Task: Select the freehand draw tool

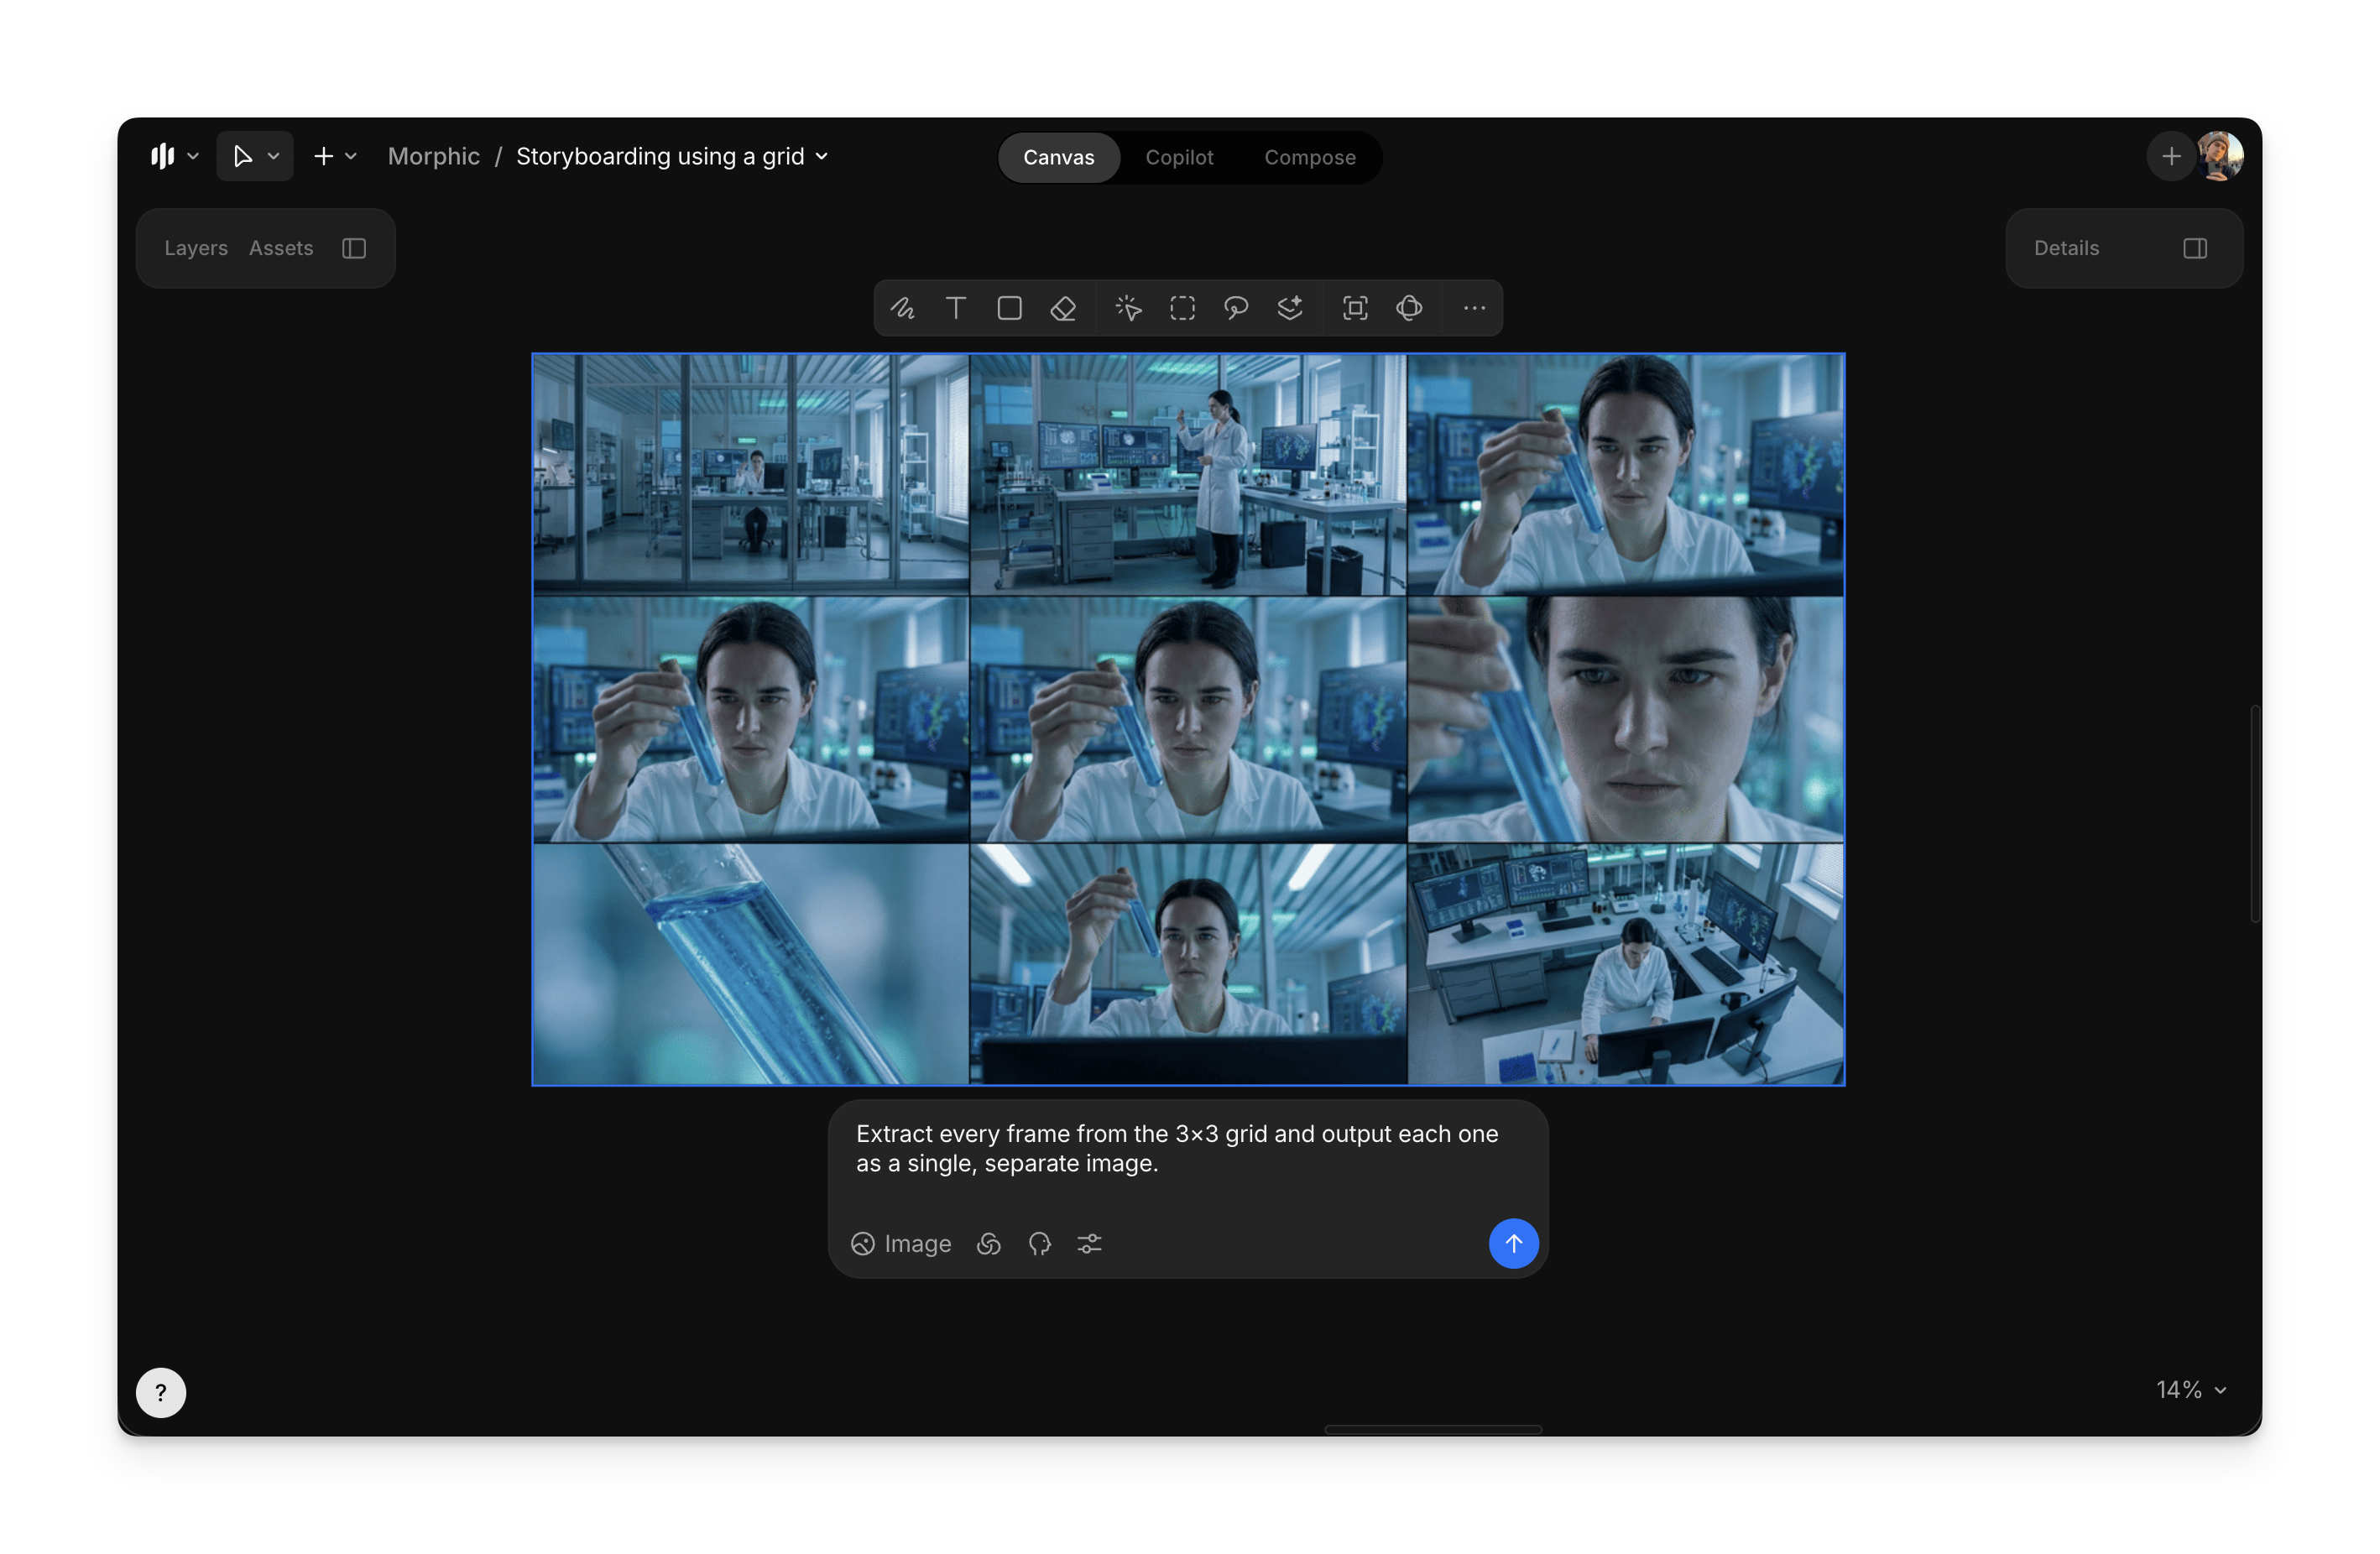Action: (x=902, y=308)
